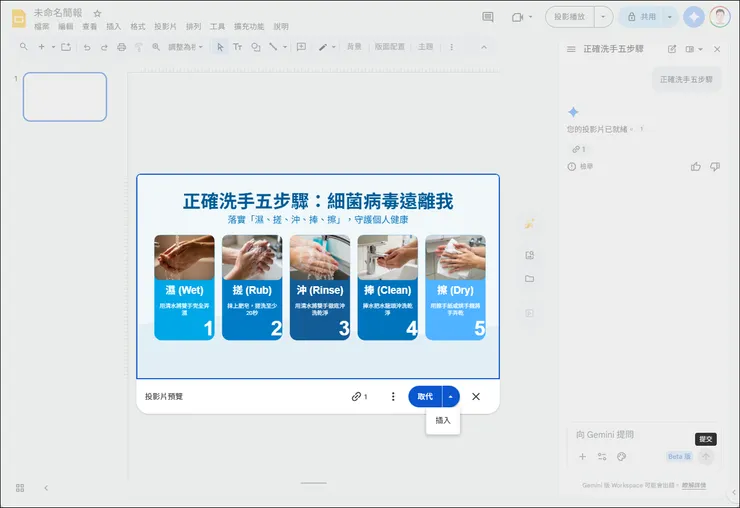Open the 格式 menu

[x=138, y=26]
